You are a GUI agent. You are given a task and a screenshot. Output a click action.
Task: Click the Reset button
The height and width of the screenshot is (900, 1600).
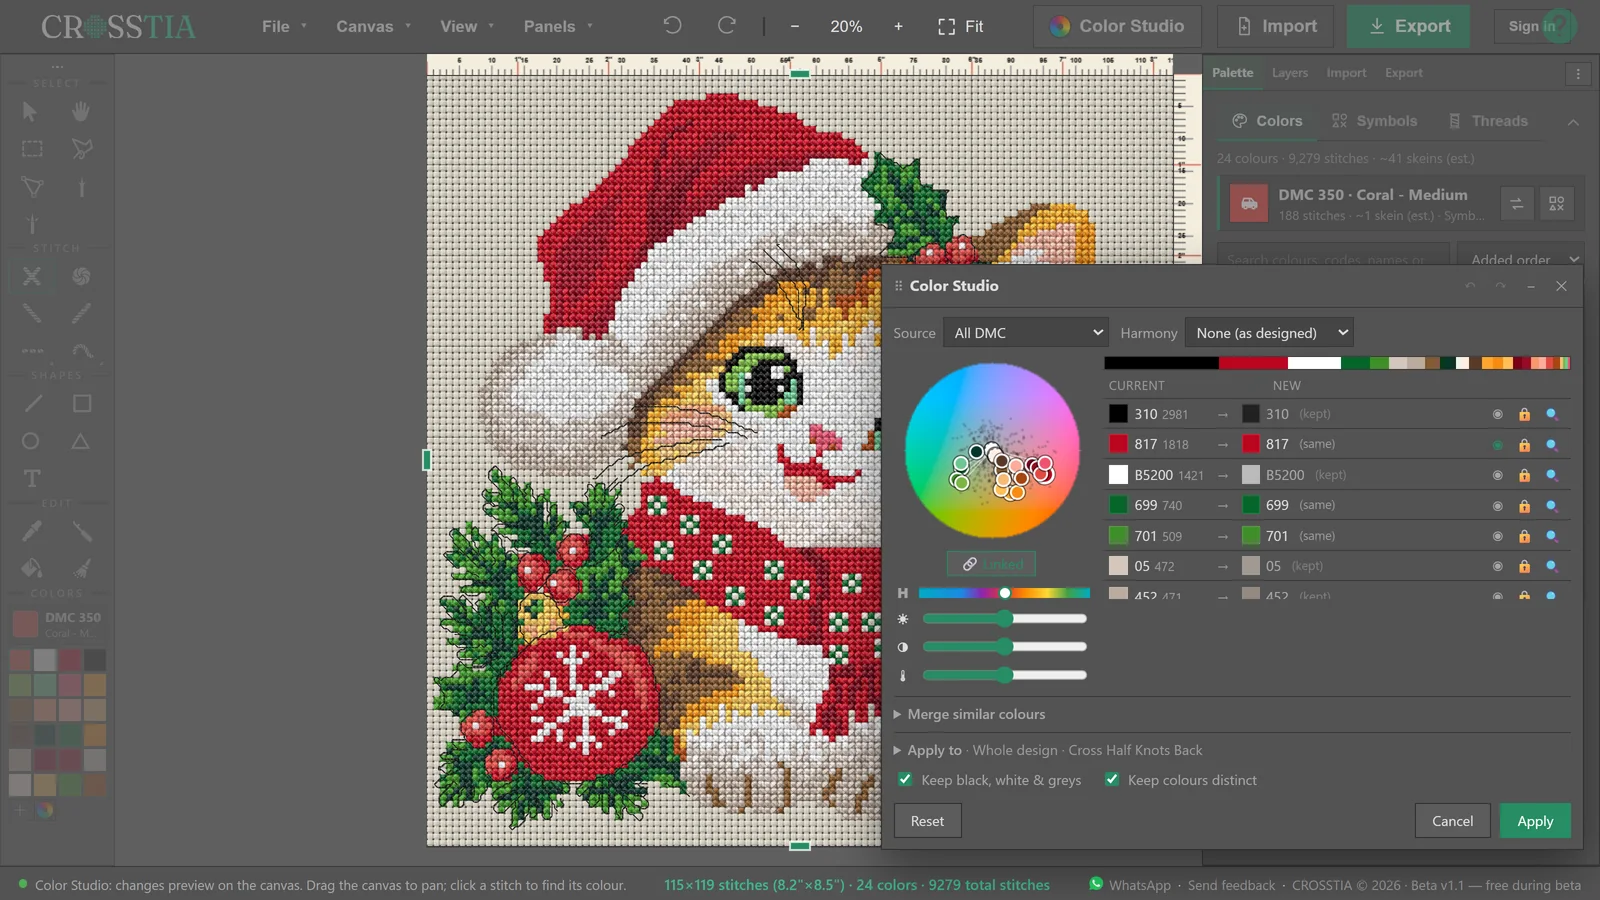tap(927, 821)
